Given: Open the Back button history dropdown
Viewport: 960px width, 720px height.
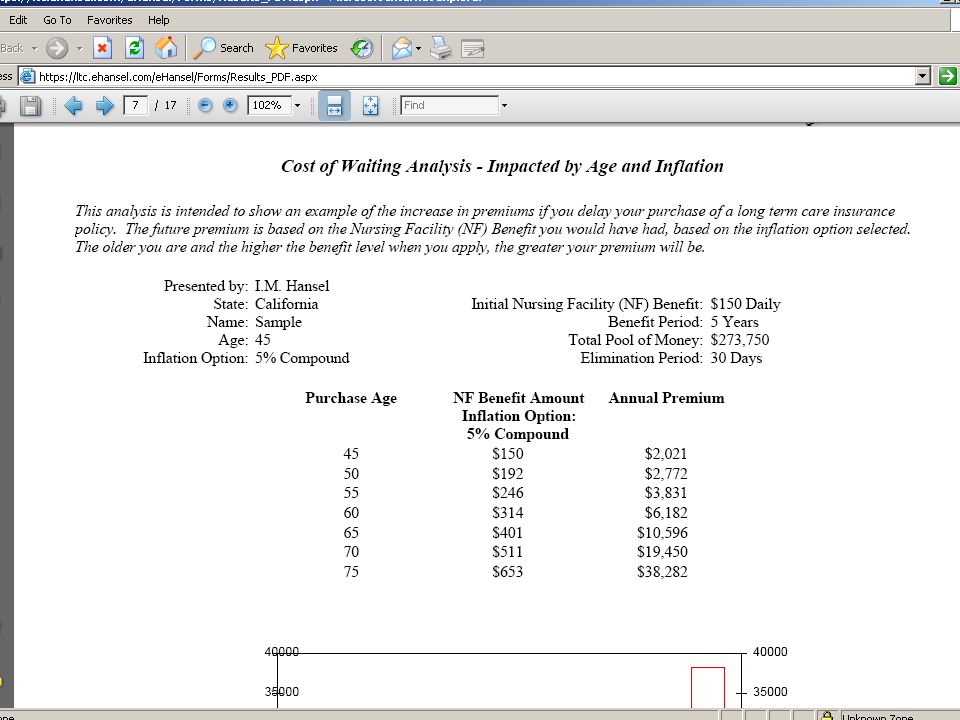Looking at the screenshot, I should tap(34, 48).
